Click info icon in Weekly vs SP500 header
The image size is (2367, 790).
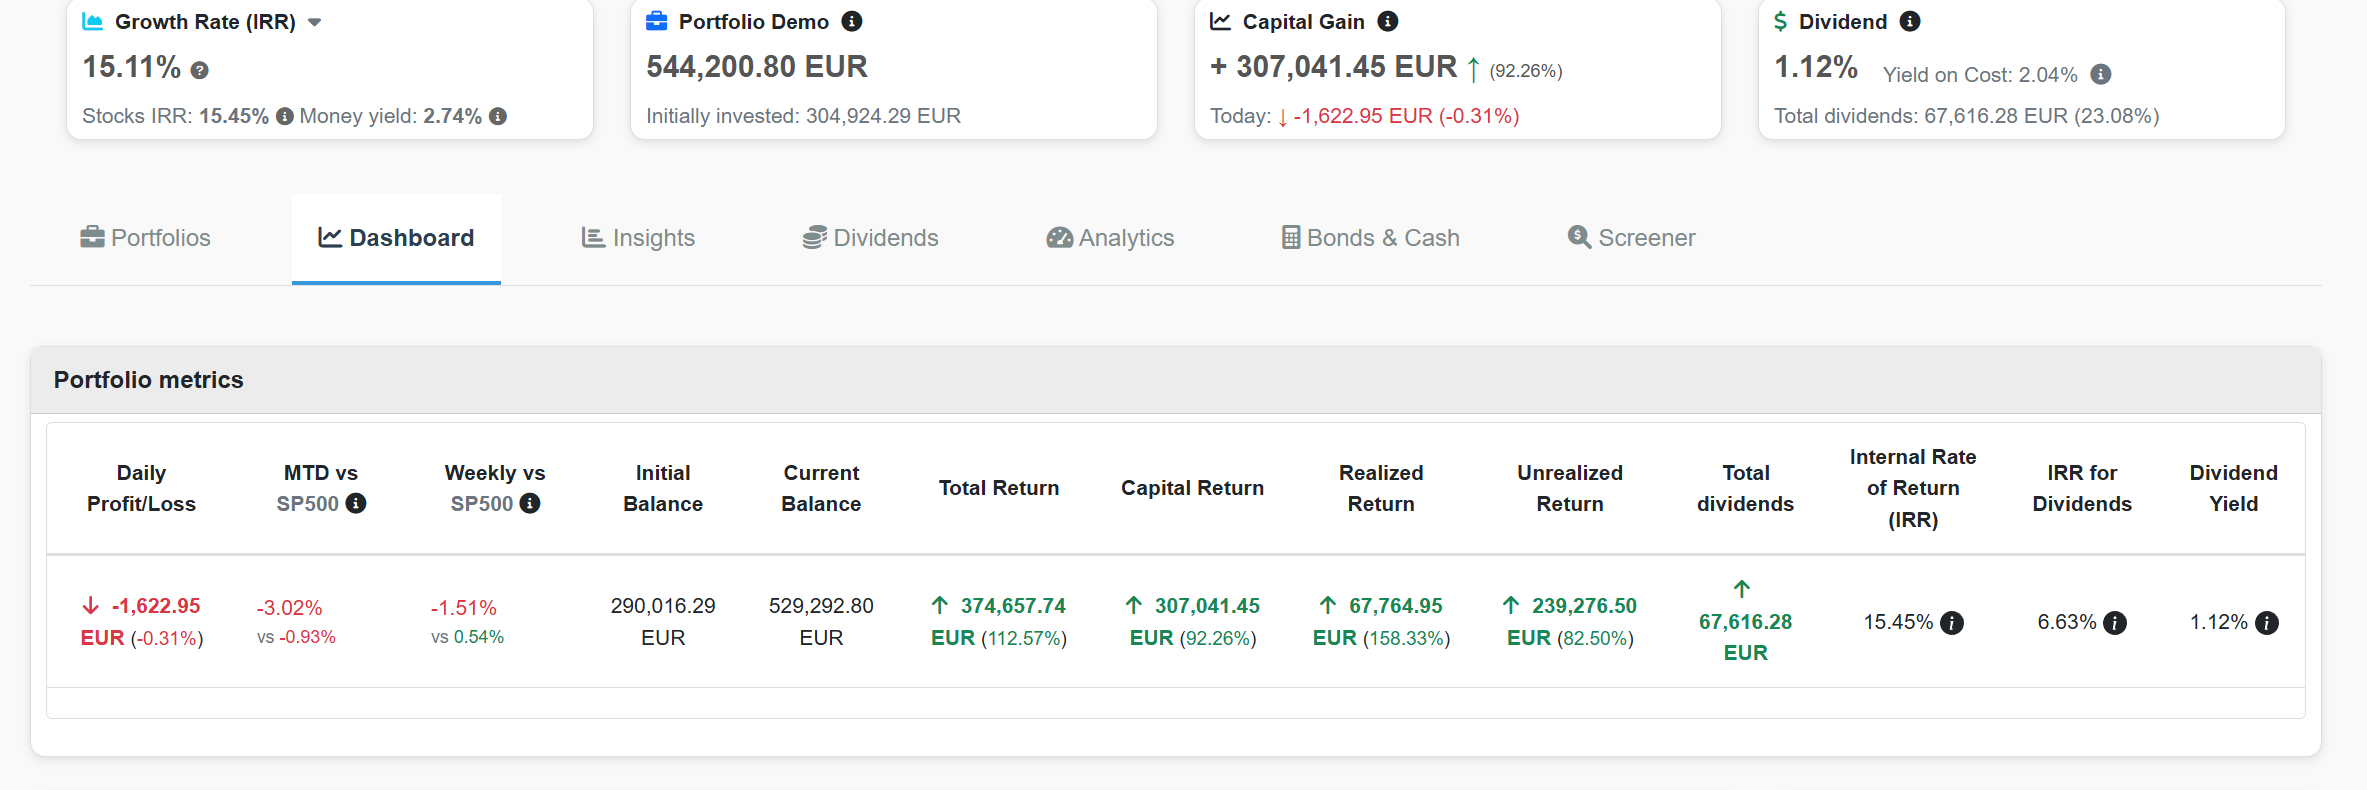click(530, 503)
